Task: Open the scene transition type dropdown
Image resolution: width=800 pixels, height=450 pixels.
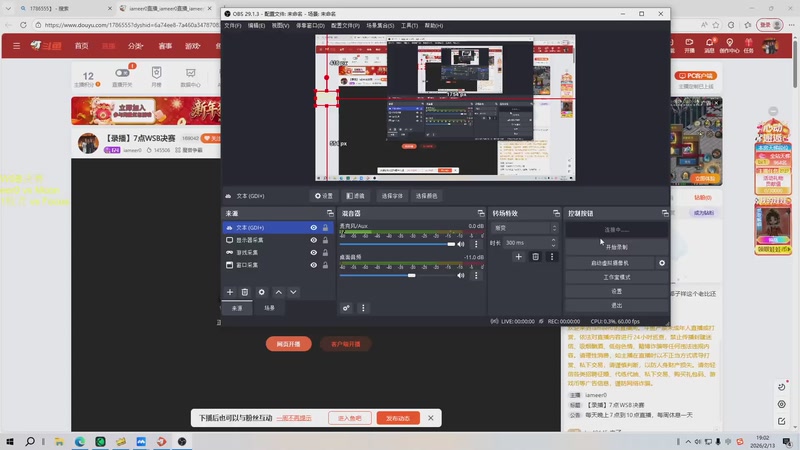Action: click(x=525, y=228)
